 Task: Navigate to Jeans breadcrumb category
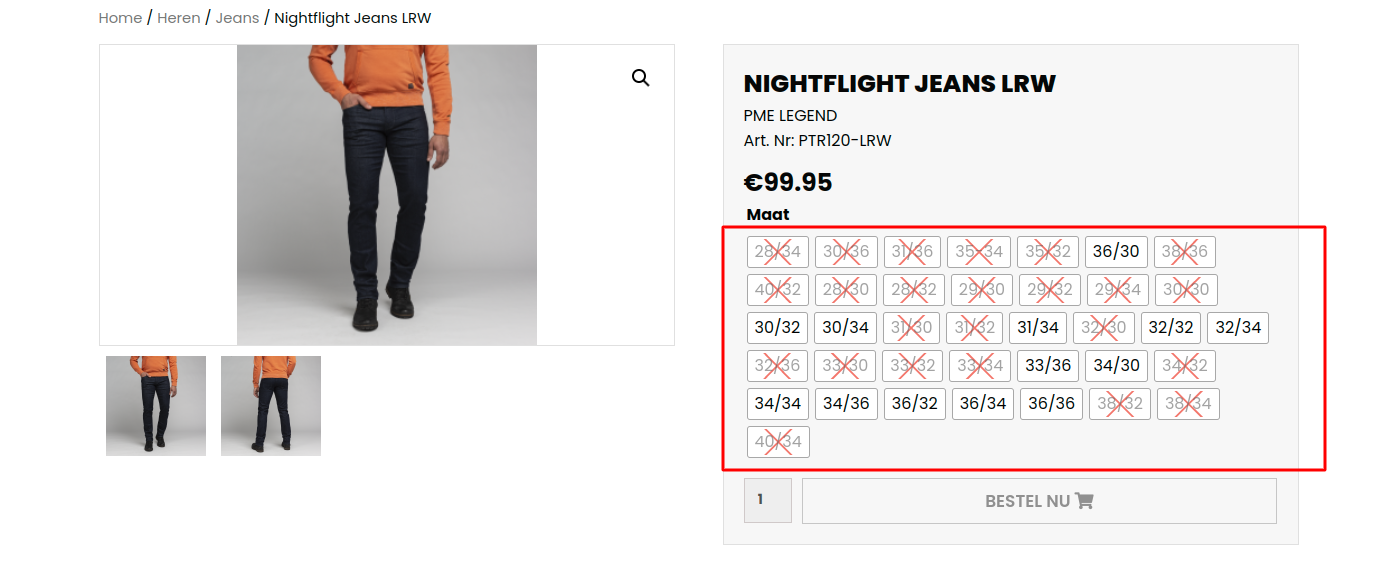click(237, 18)
